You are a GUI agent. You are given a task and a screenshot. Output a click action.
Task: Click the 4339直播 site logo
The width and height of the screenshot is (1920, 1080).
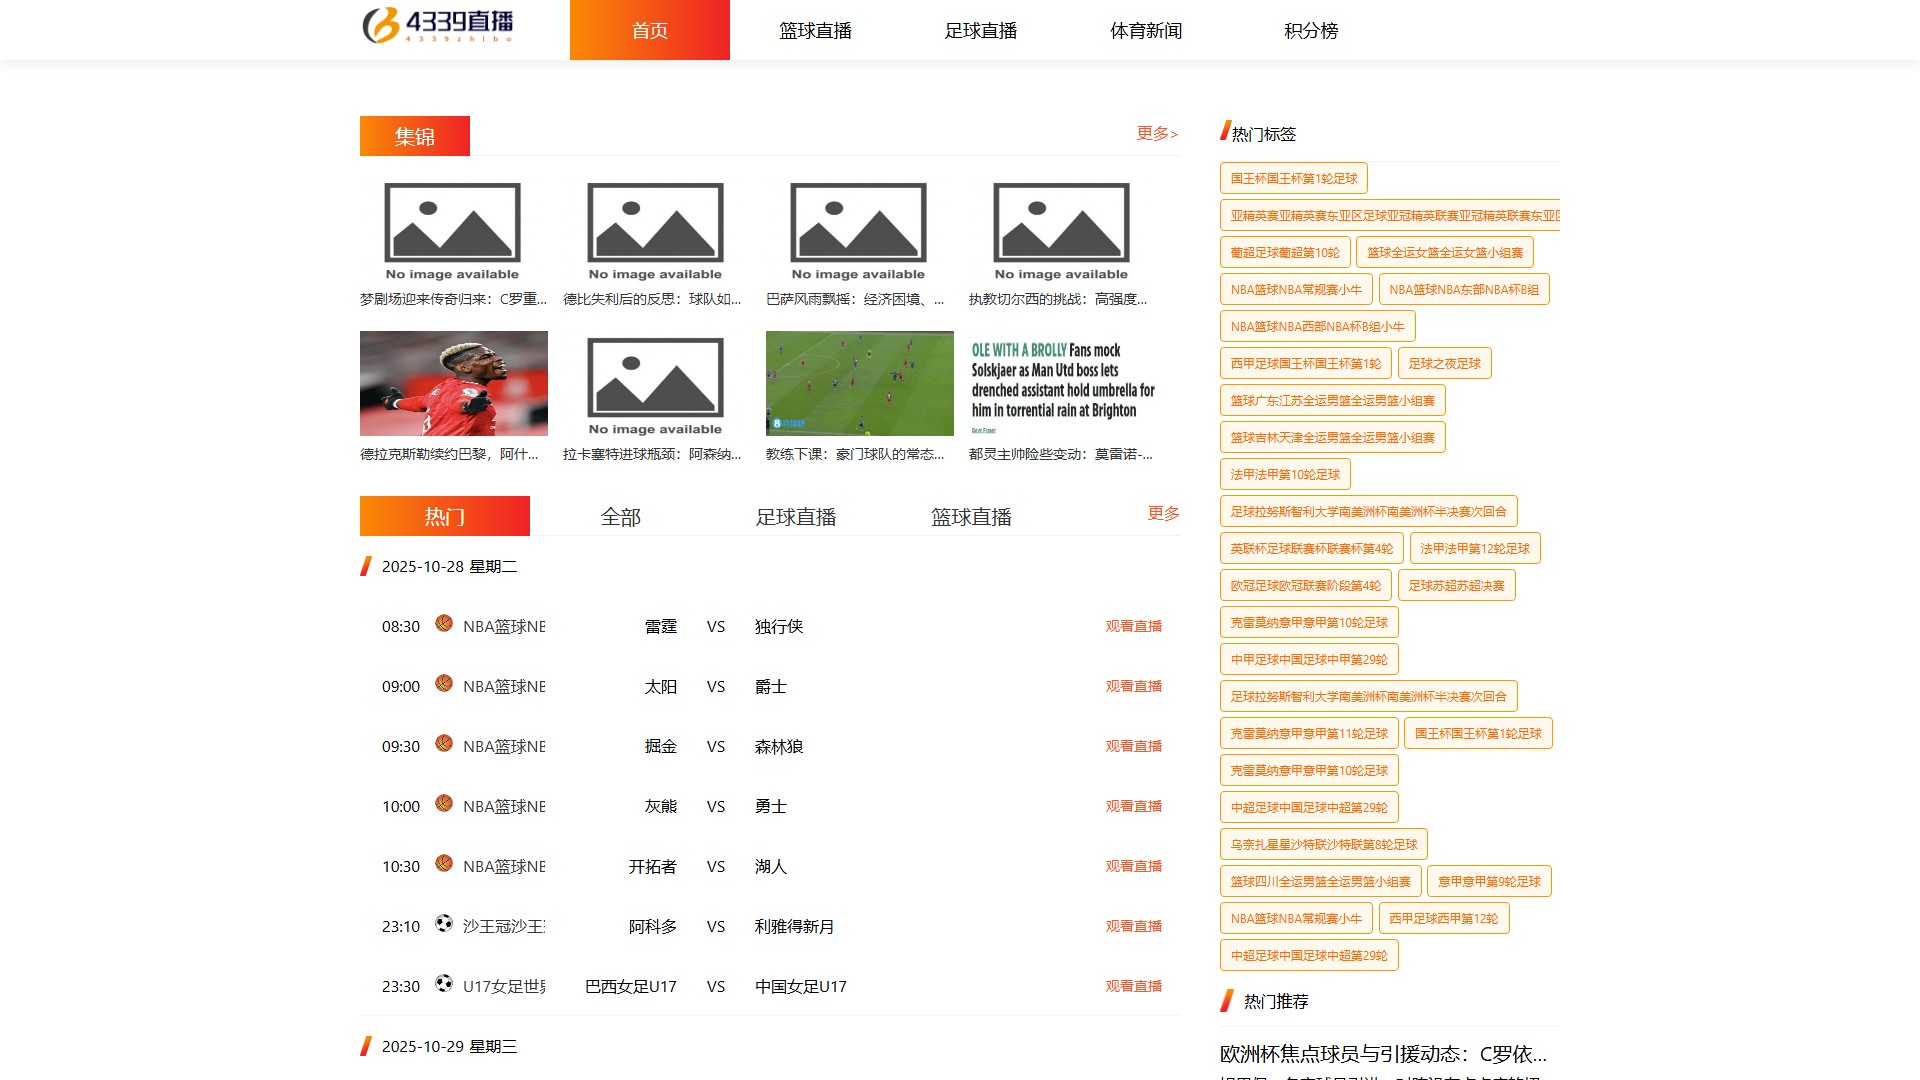(438, 25)
